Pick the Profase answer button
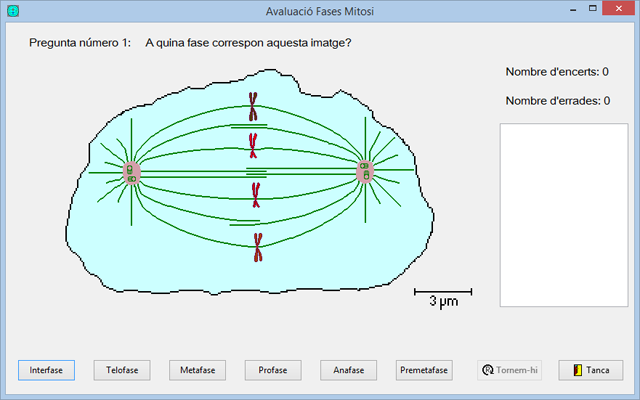Image resolution: width=640 pixels, height=400 pixels. pos(273,370)
